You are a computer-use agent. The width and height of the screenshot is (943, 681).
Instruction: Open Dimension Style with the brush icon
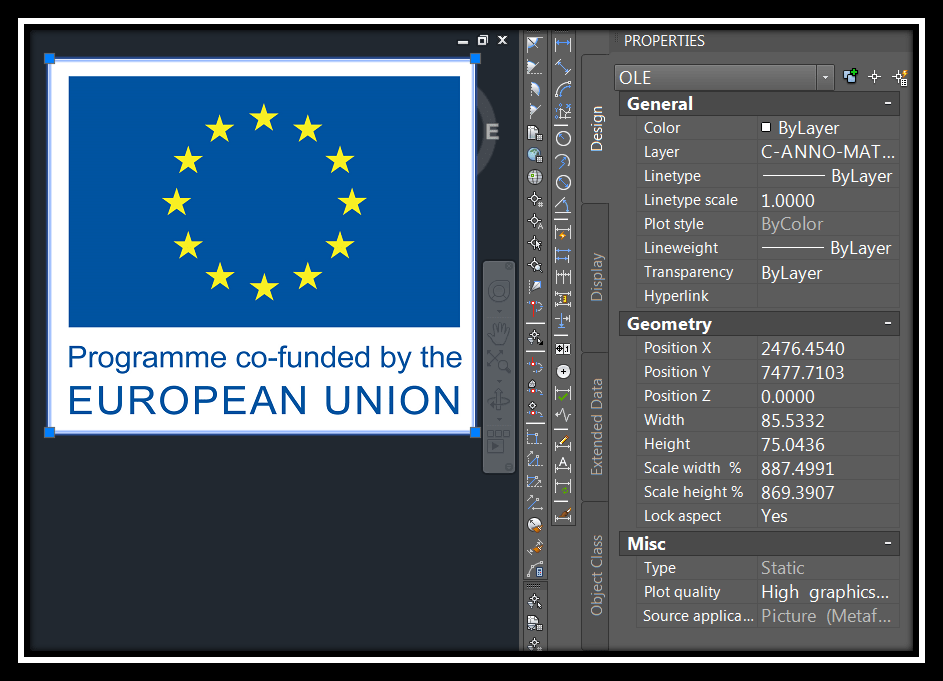tap(563, 515)
